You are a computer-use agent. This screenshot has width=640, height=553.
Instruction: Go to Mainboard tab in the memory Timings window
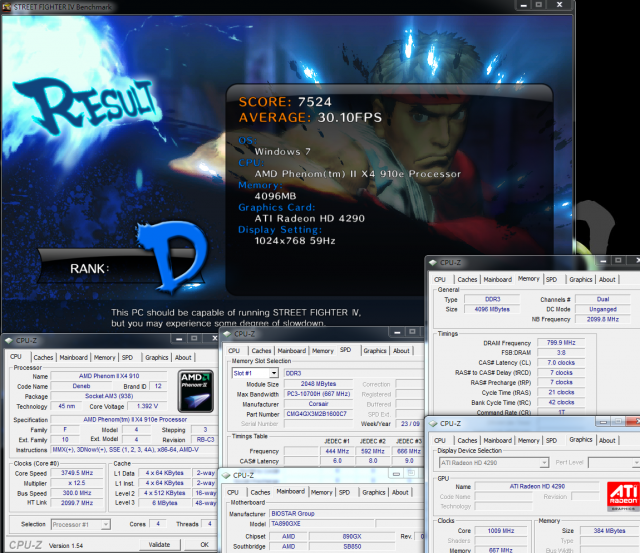[x=498, y=280]
